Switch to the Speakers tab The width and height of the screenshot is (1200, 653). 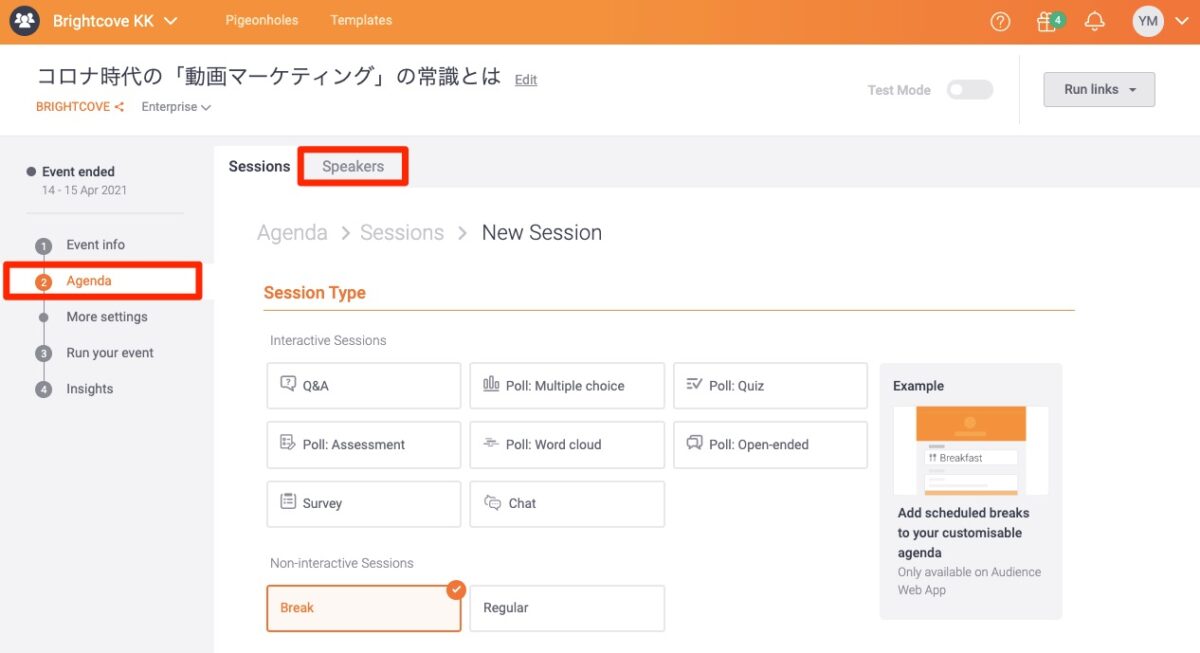(x=353, y=166)
